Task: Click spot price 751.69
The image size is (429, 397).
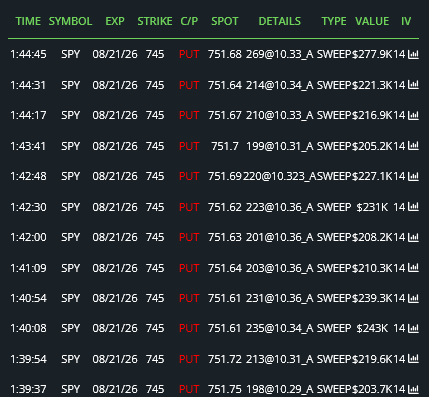Action: [x=225, y=176]
